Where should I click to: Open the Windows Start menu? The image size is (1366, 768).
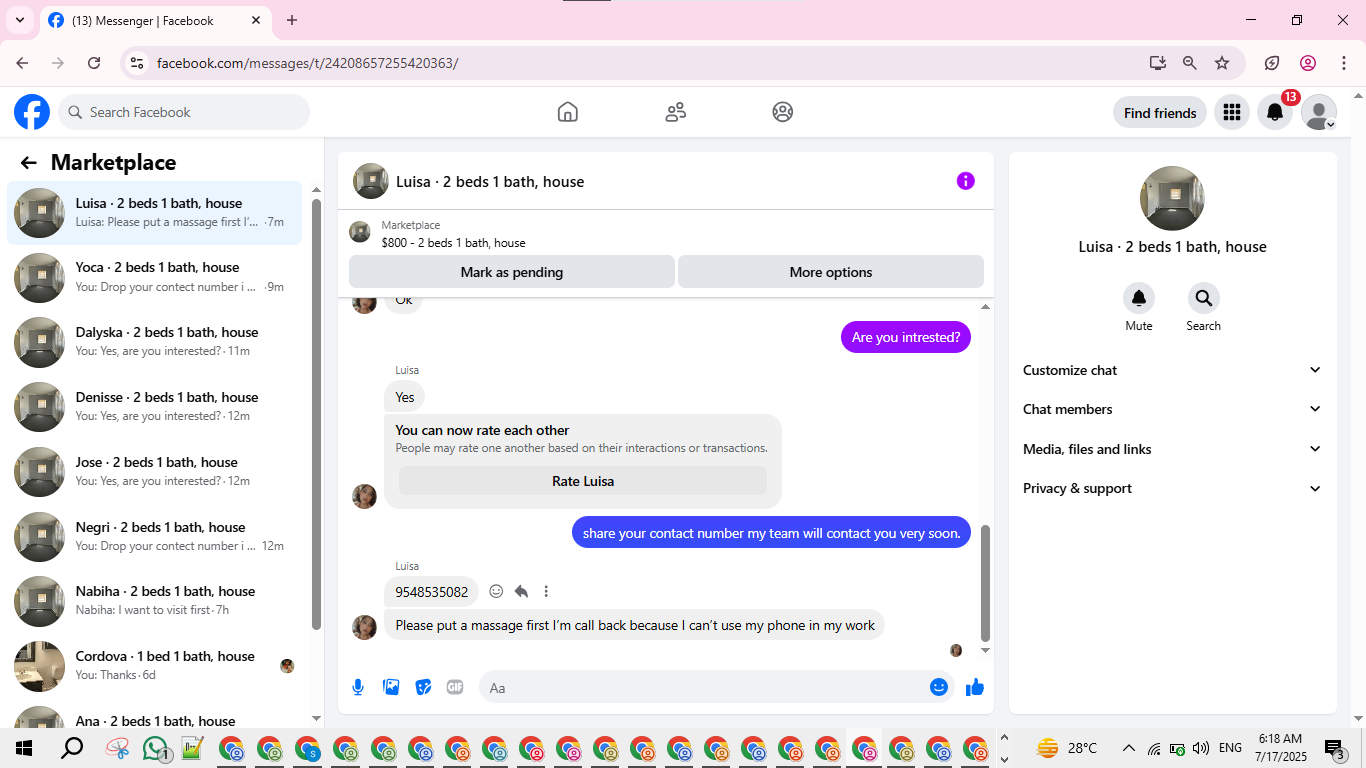24,748
